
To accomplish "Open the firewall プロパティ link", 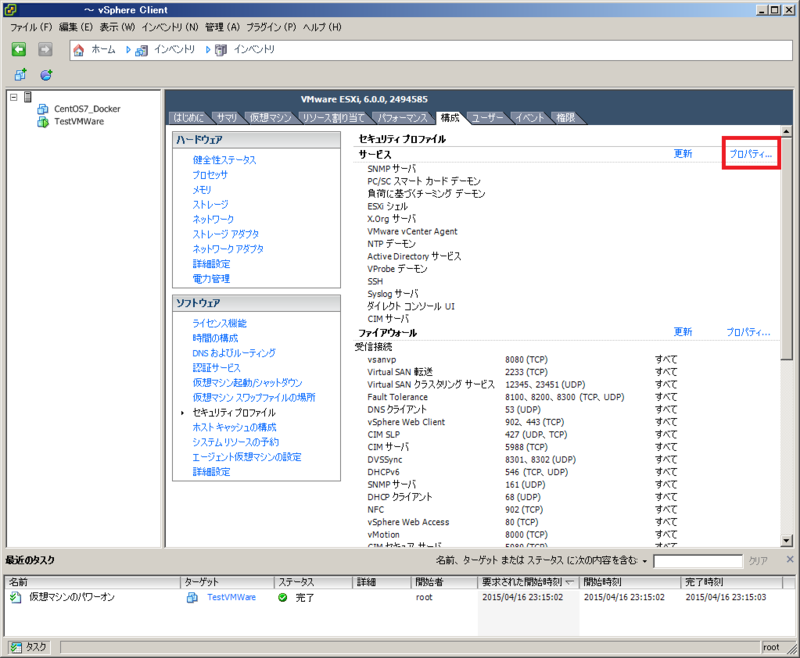I will tap(748, 332).
